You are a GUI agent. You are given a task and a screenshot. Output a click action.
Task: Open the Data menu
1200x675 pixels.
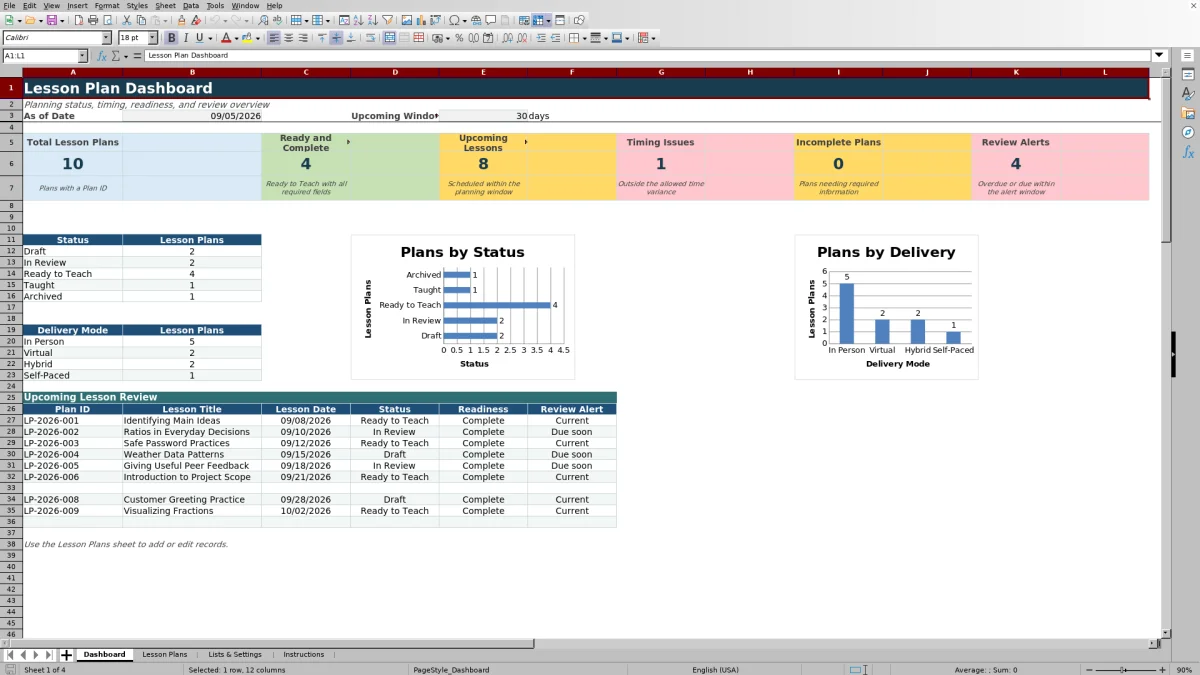191,6
